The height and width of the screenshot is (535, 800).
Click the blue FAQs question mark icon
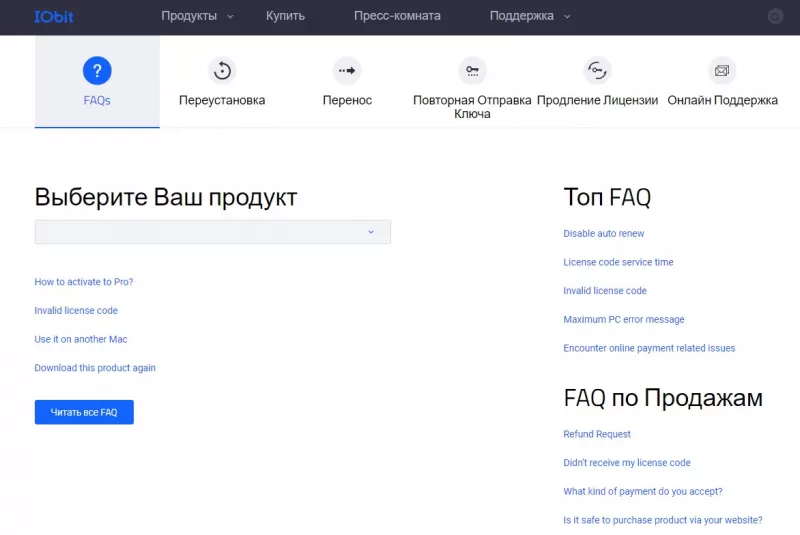point(97,70)
